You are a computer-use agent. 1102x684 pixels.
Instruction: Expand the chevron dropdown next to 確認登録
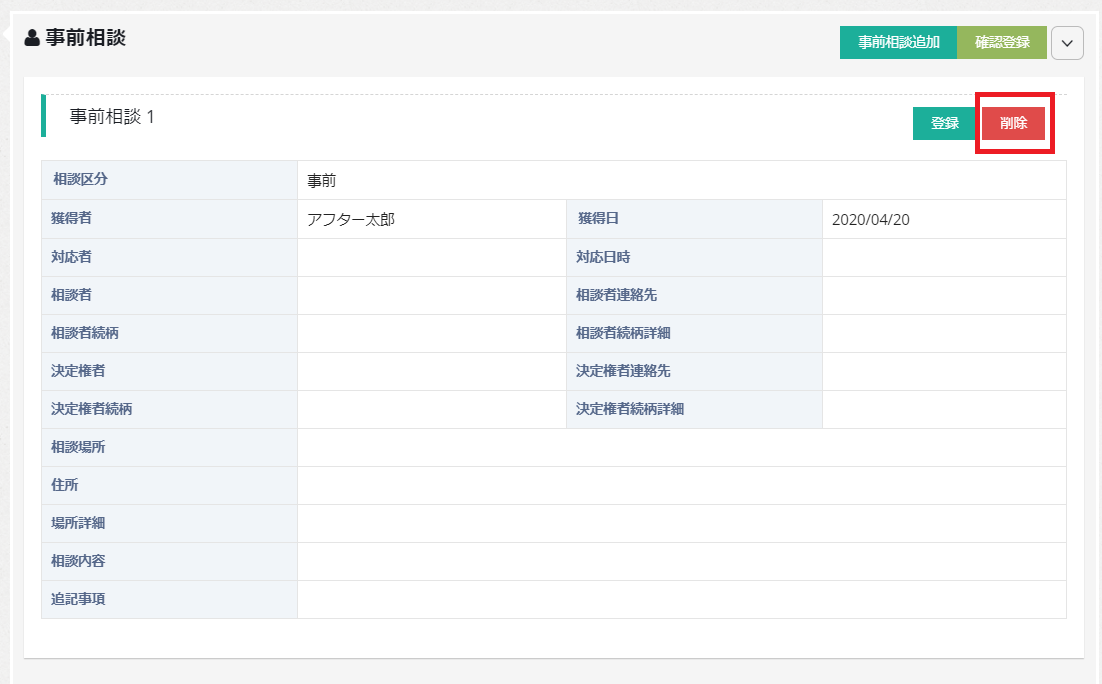(x=1067, y=43)
